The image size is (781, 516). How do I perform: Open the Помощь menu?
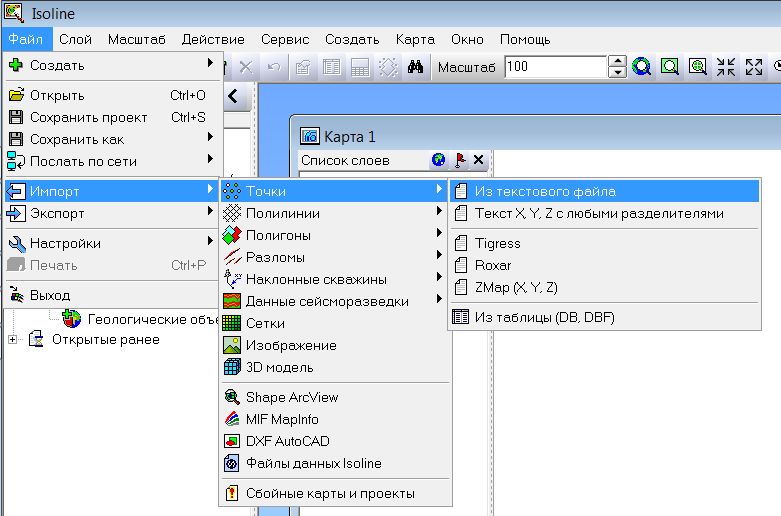(525, 39)
